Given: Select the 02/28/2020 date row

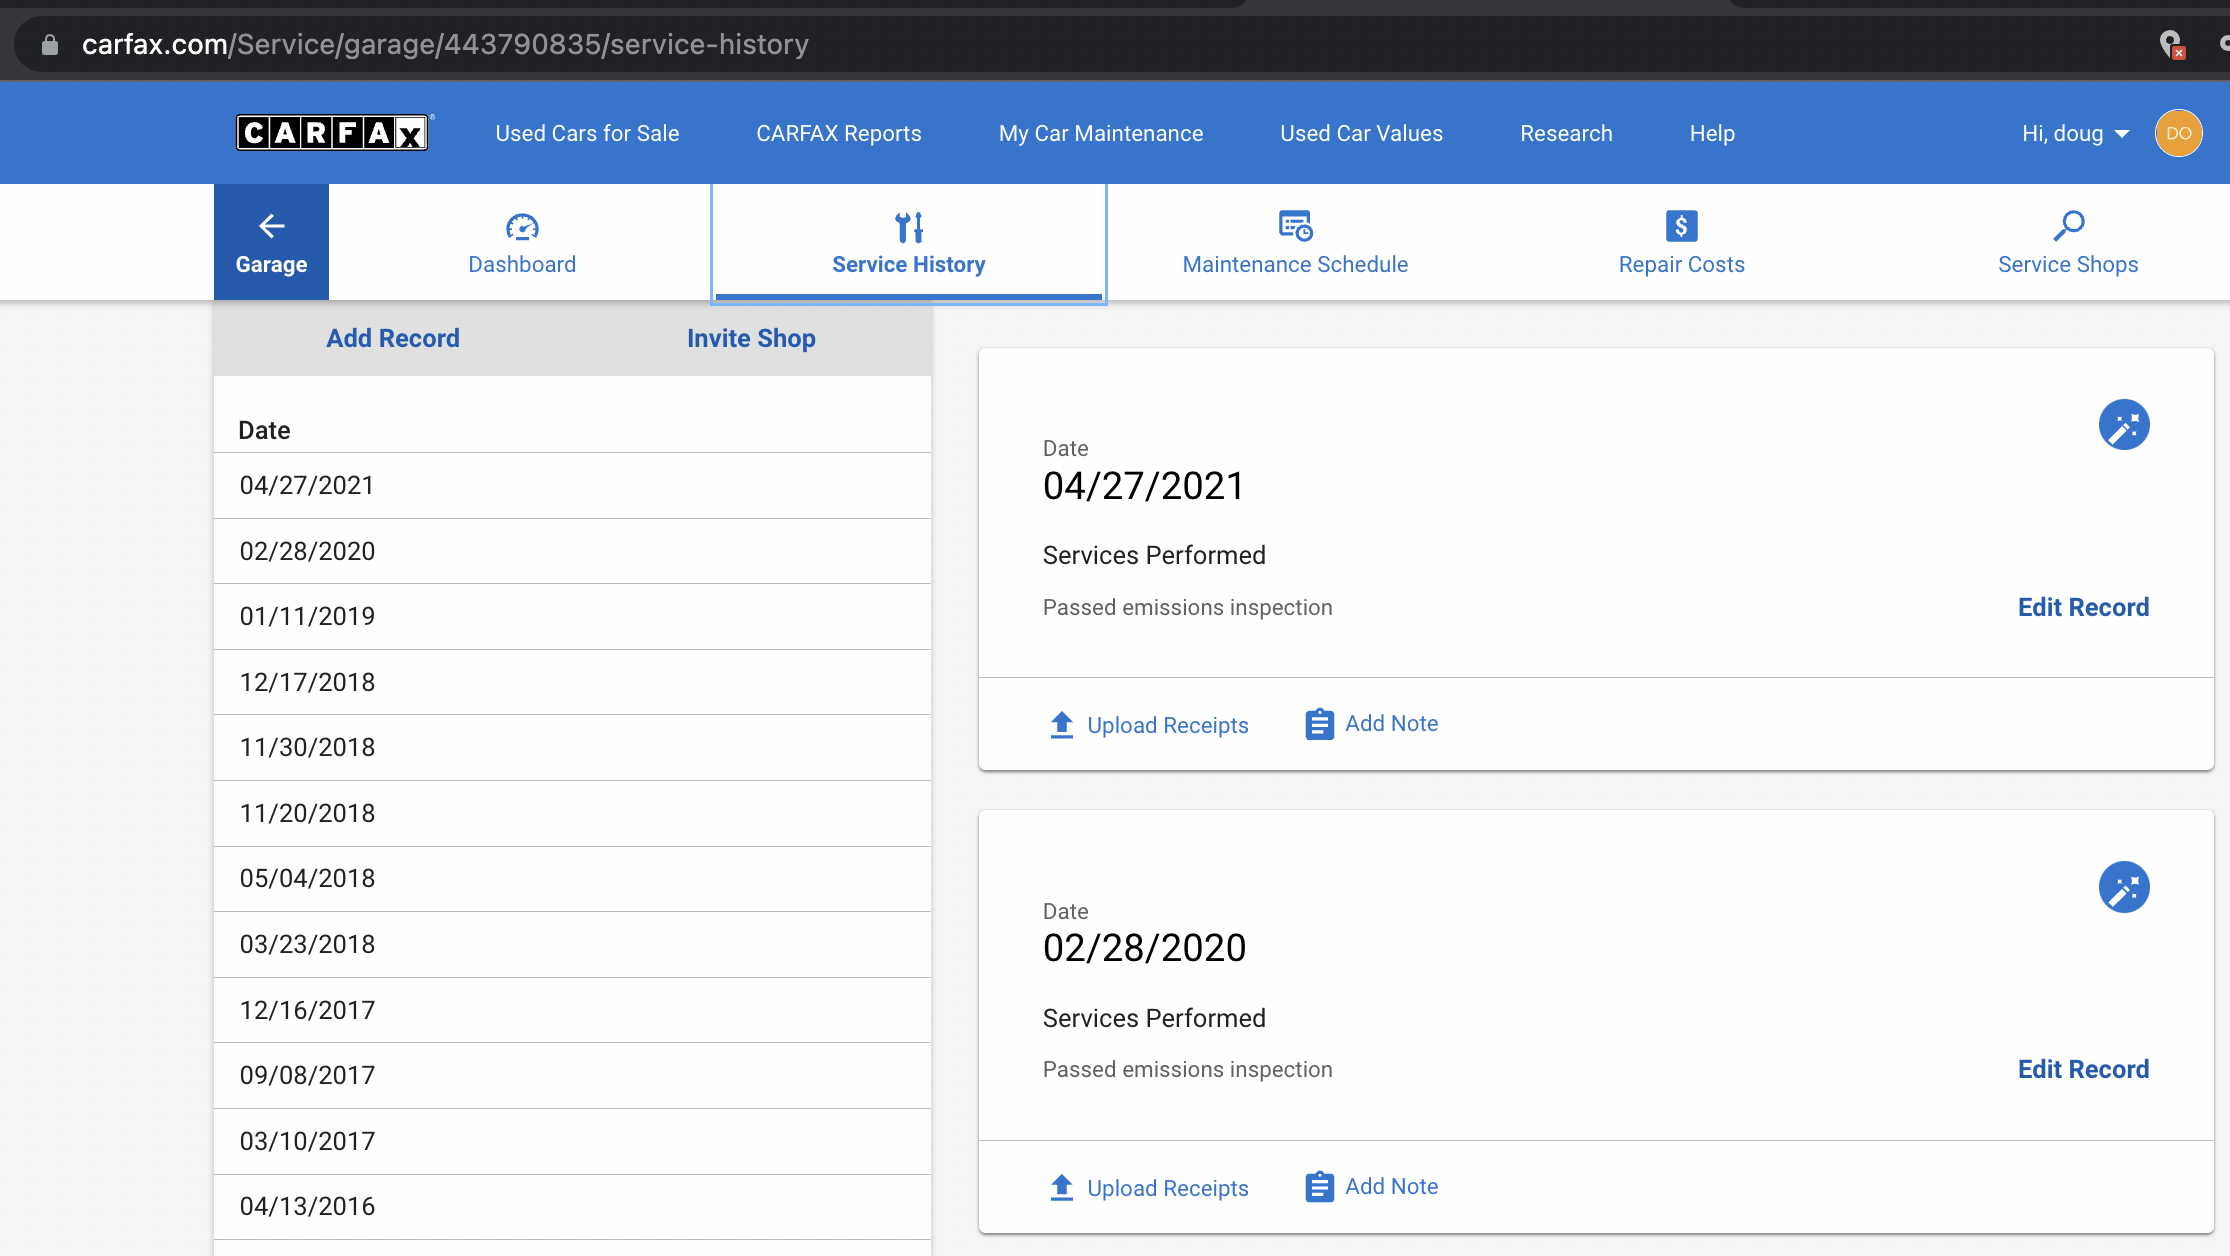Looking at the screenshot, I should pyautogui.click(x=572, y=551).
